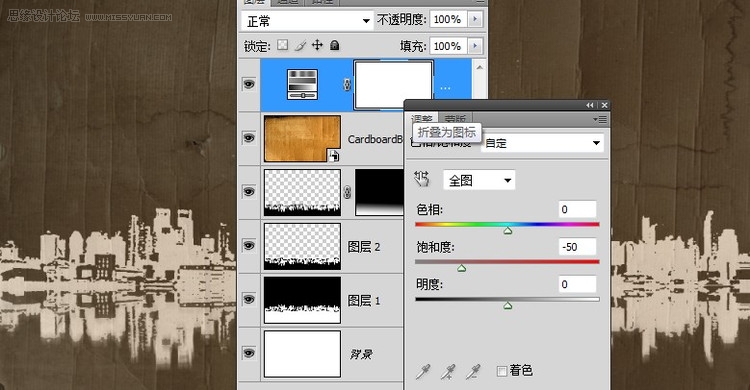This screenshot has width=750, height=390.
Task: Select the CardboardB layer thumbnail
Action: [302, 138]
